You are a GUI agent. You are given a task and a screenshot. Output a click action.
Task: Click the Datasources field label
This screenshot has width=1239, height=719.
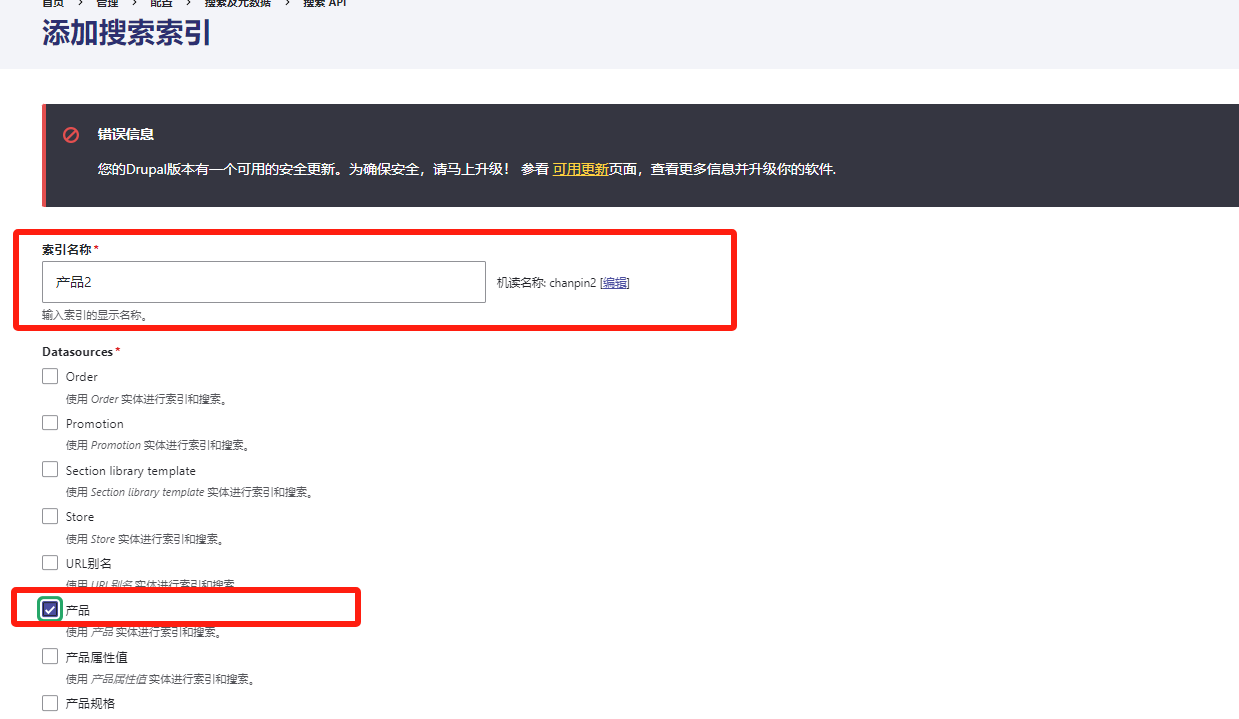(x=78, y=352)
